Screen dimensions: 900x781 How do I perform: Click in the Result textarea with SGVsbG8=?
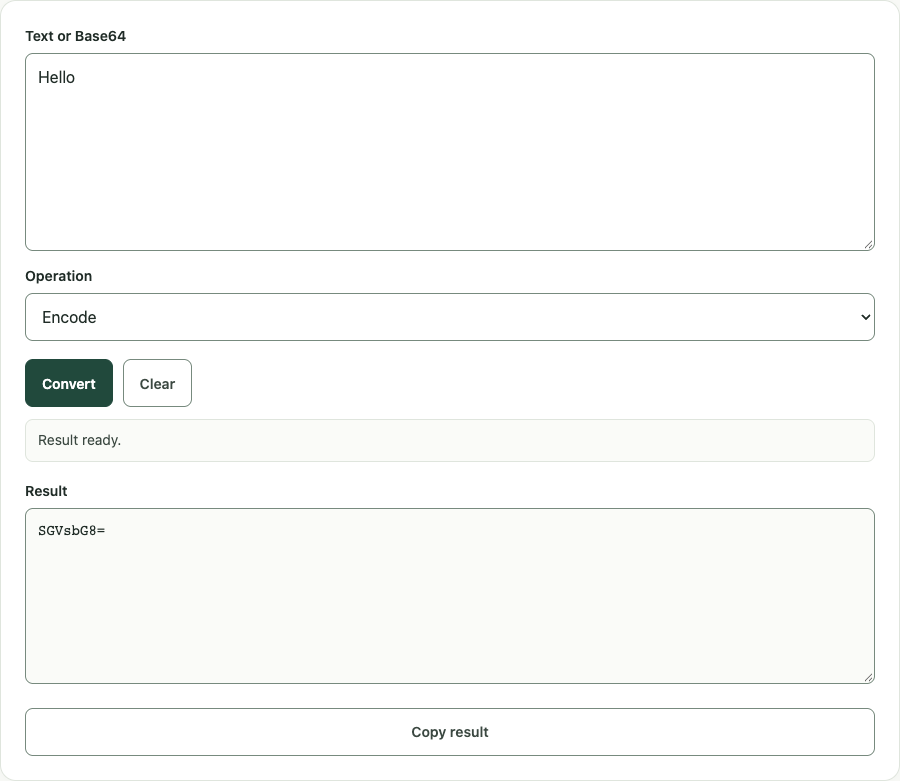[x=450, y=596]
